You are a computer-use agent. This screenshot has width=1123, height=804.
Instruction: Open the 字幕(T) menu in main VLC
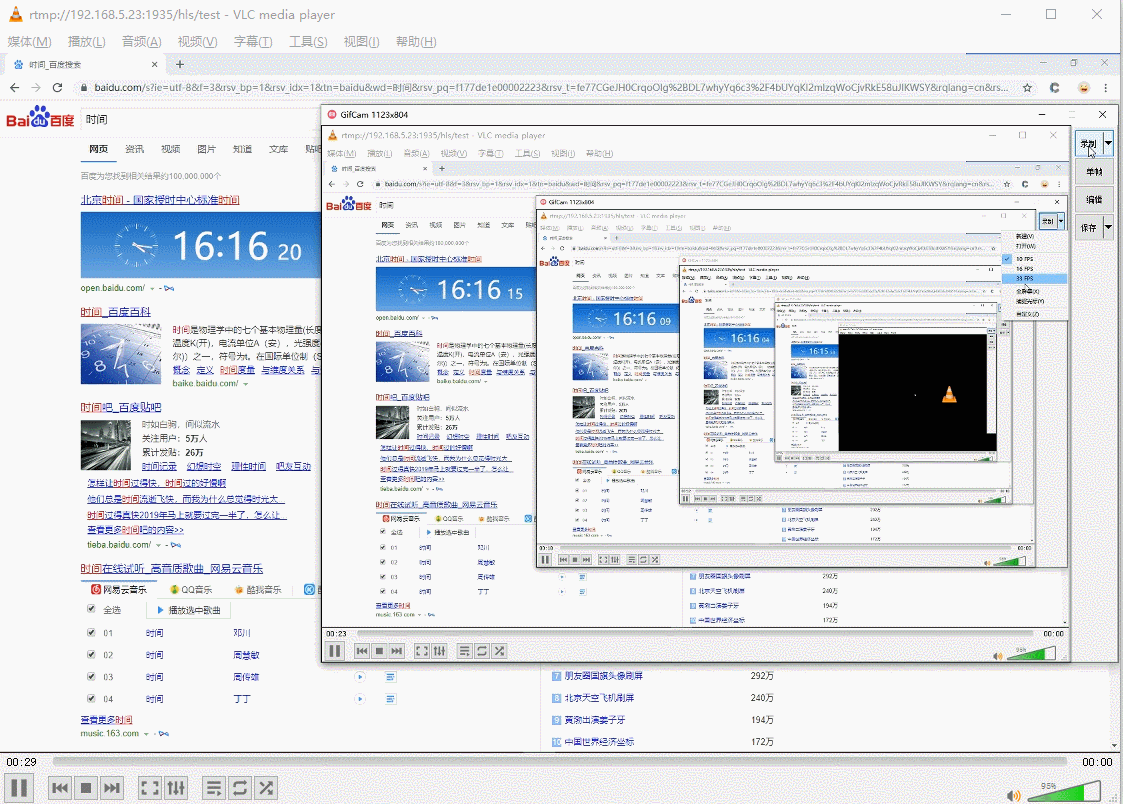pos(253,42)
